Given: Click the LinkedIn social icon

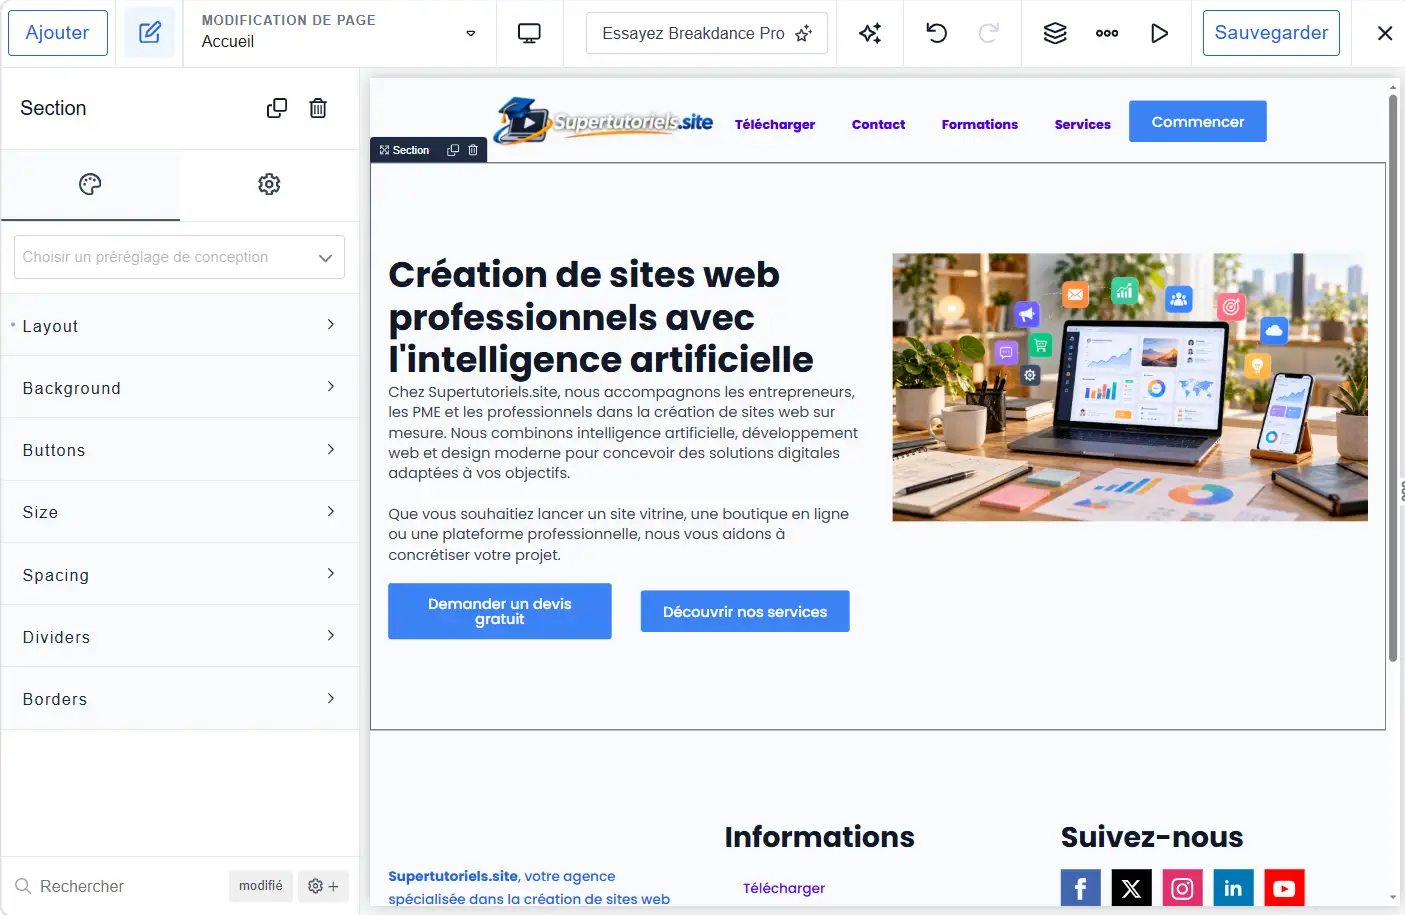Looking at the screenshot, I should [x=1234, y=888].
